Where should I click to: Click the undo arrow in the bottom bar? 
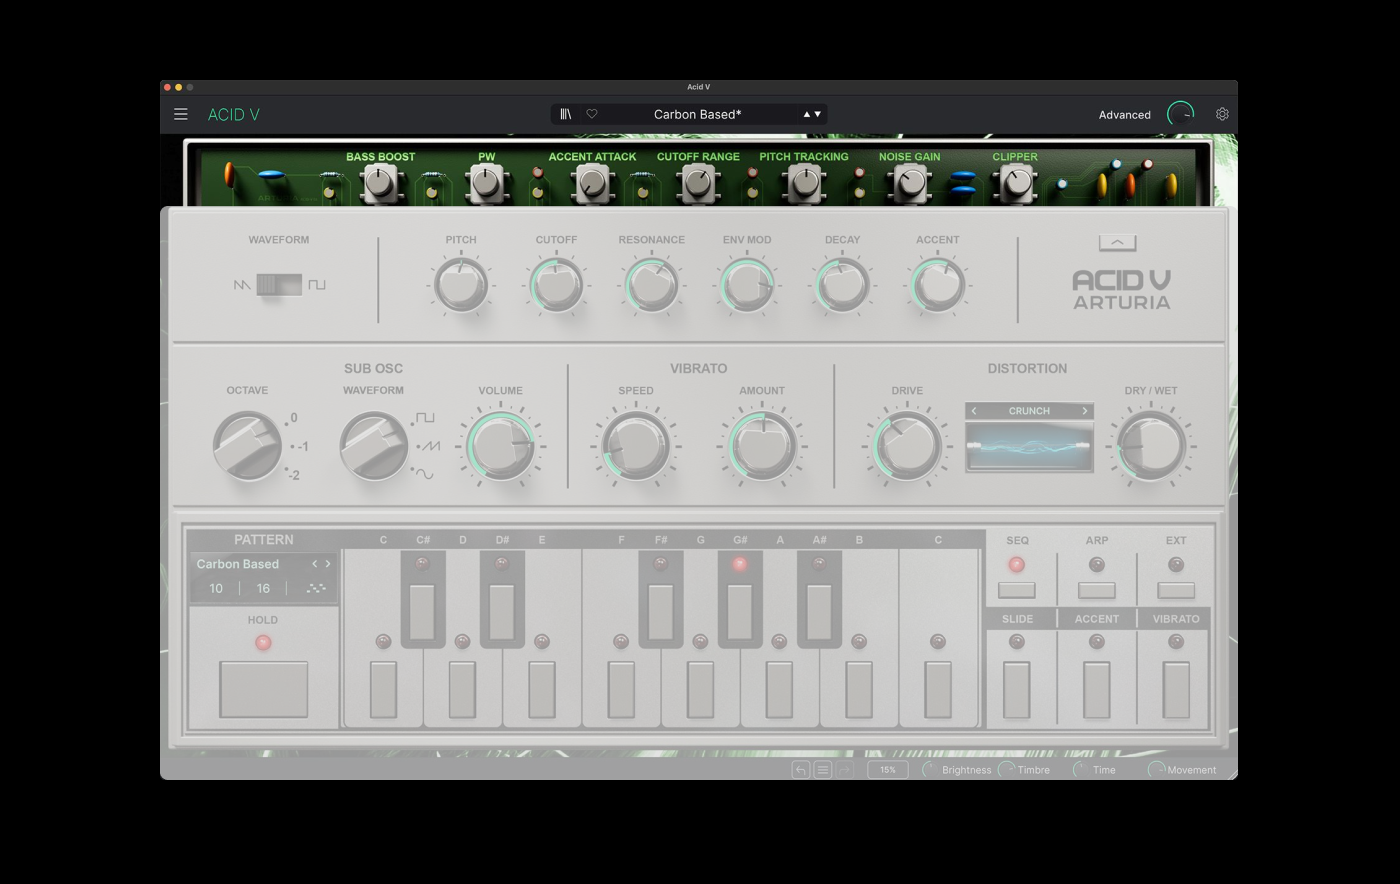801,769
